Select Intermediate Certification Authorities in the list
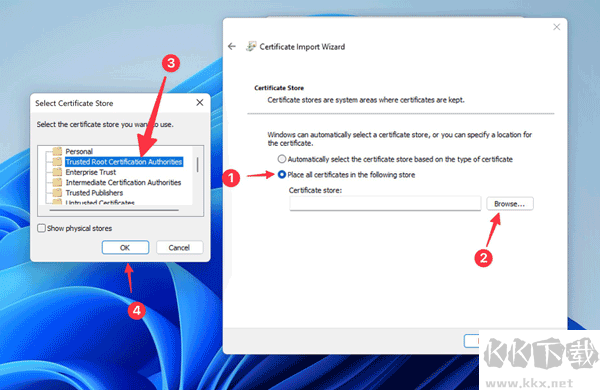This screenshot has width=600, height=390. pyautogui.click(x=123, y=182)
